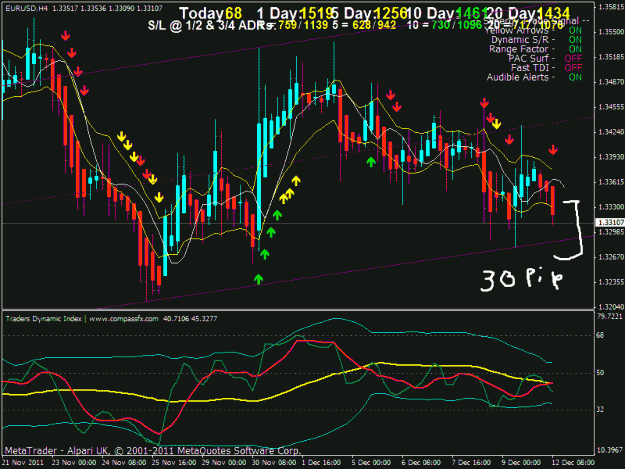Click the '25 Nov 16:00' time label
Viewport: 625px width, 469px height.
(x=174, y=462)
